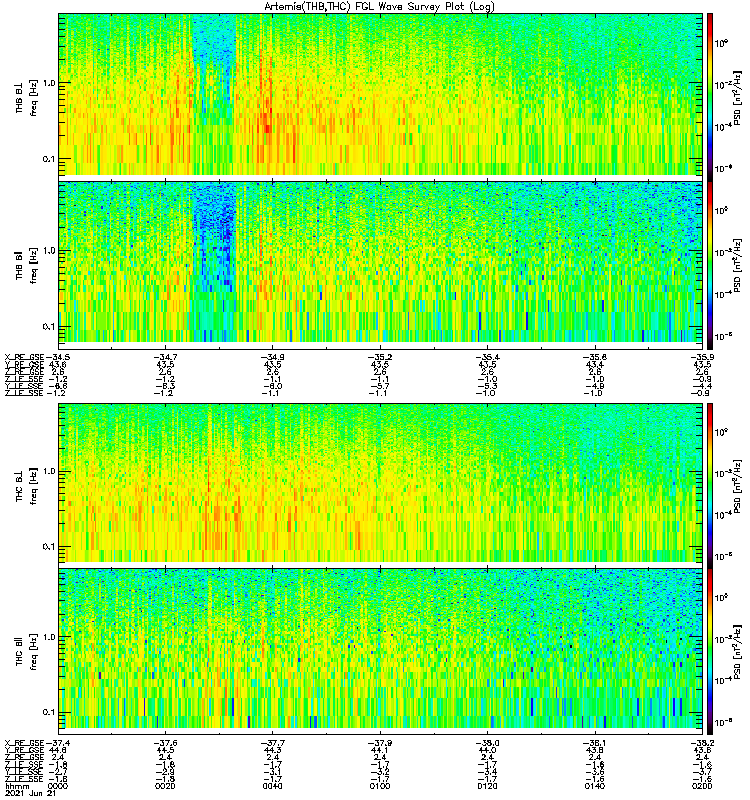Click the THB X_RE_GSE value '-35.4'
The image size is (750, 800).
point(487,357)
